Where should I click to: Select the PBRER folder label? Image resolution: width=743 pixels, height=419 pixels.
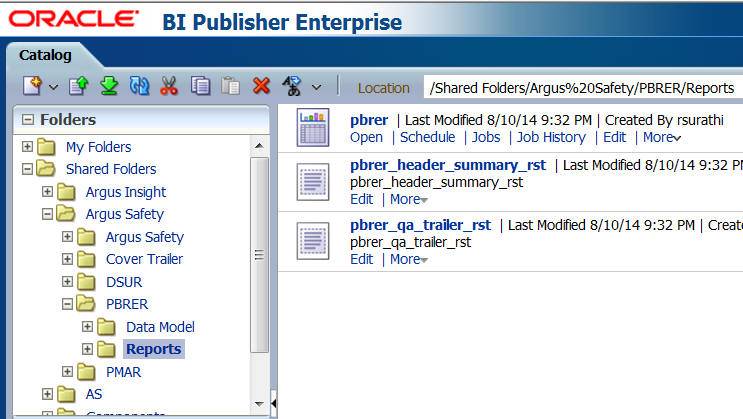(127, 304)
